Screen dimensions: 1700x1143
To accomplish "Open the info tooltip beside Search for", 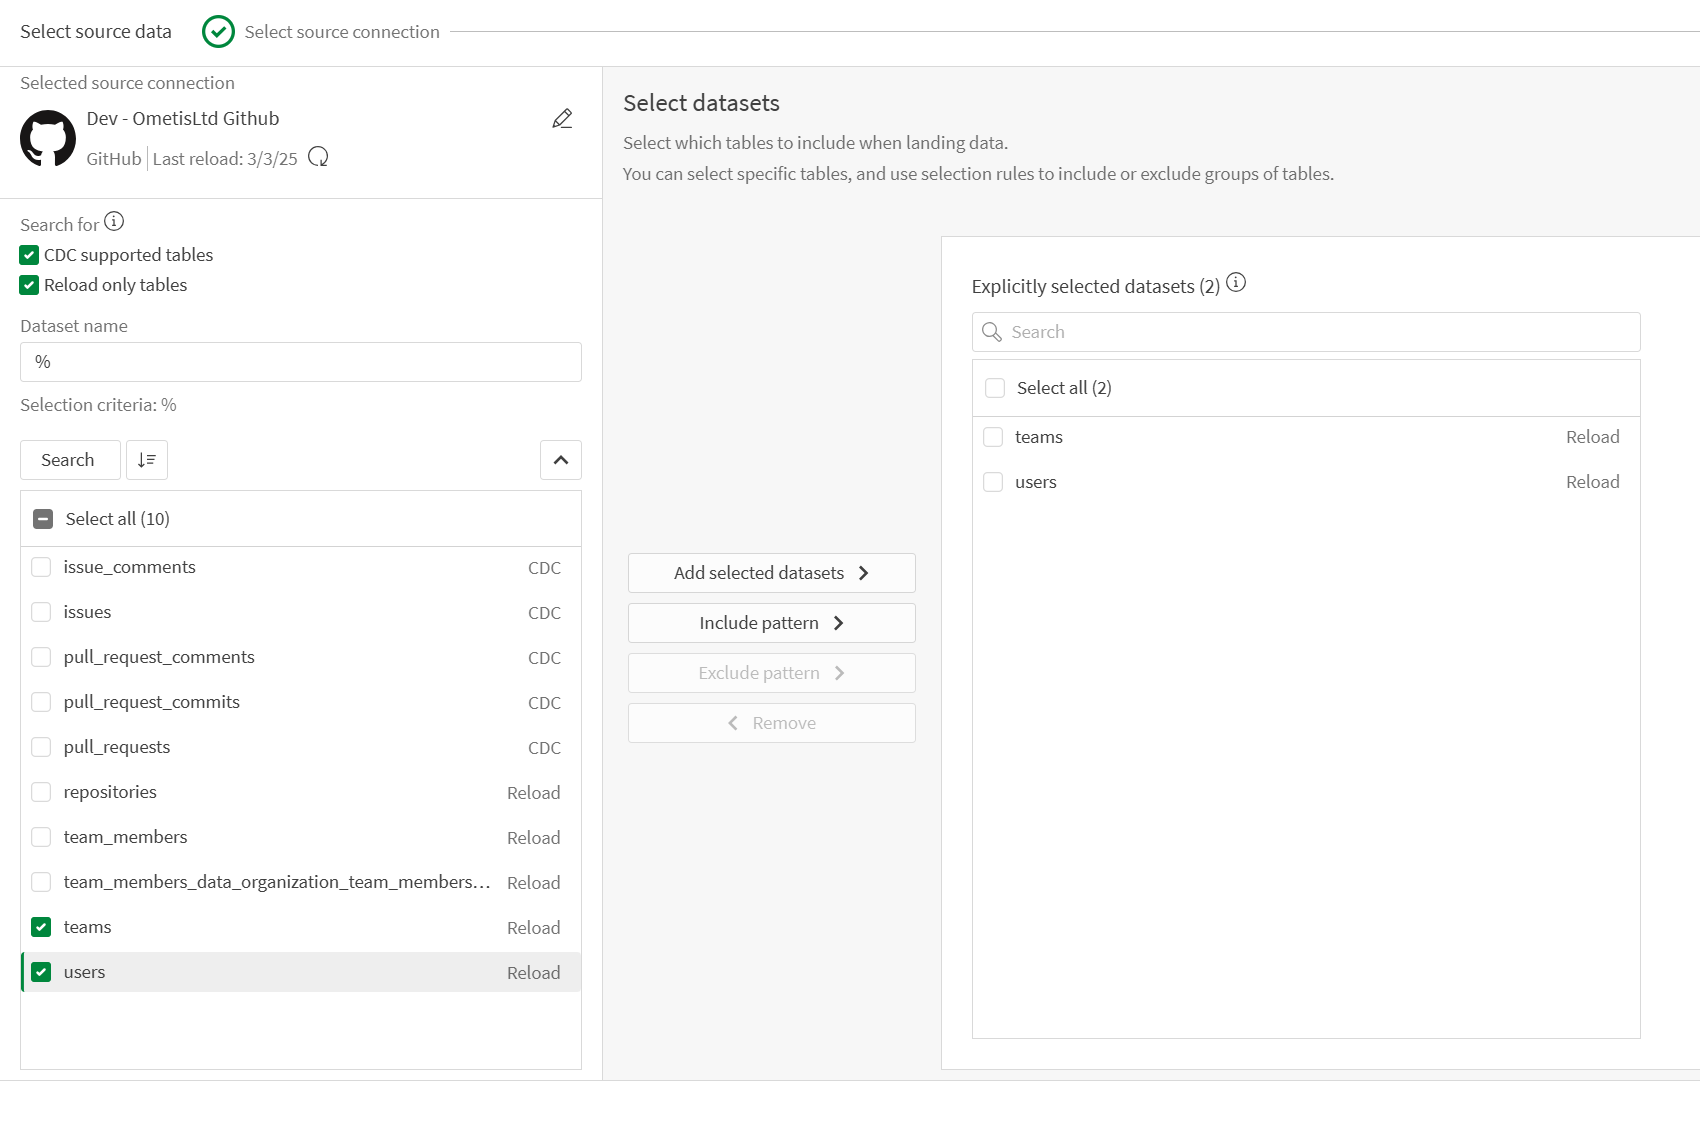I will [114, 221].
